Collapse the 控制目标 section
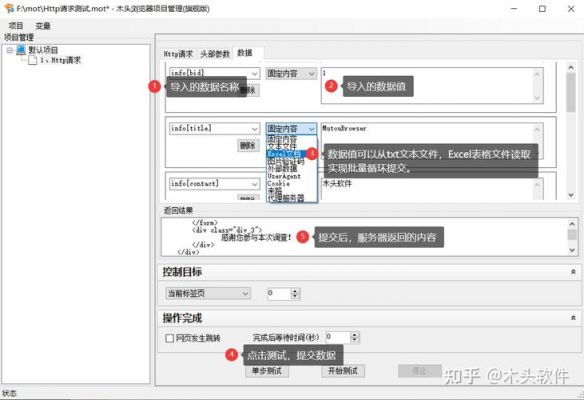Screen dimensions: 584x400 pyautogui.click(x=573, y=272)
